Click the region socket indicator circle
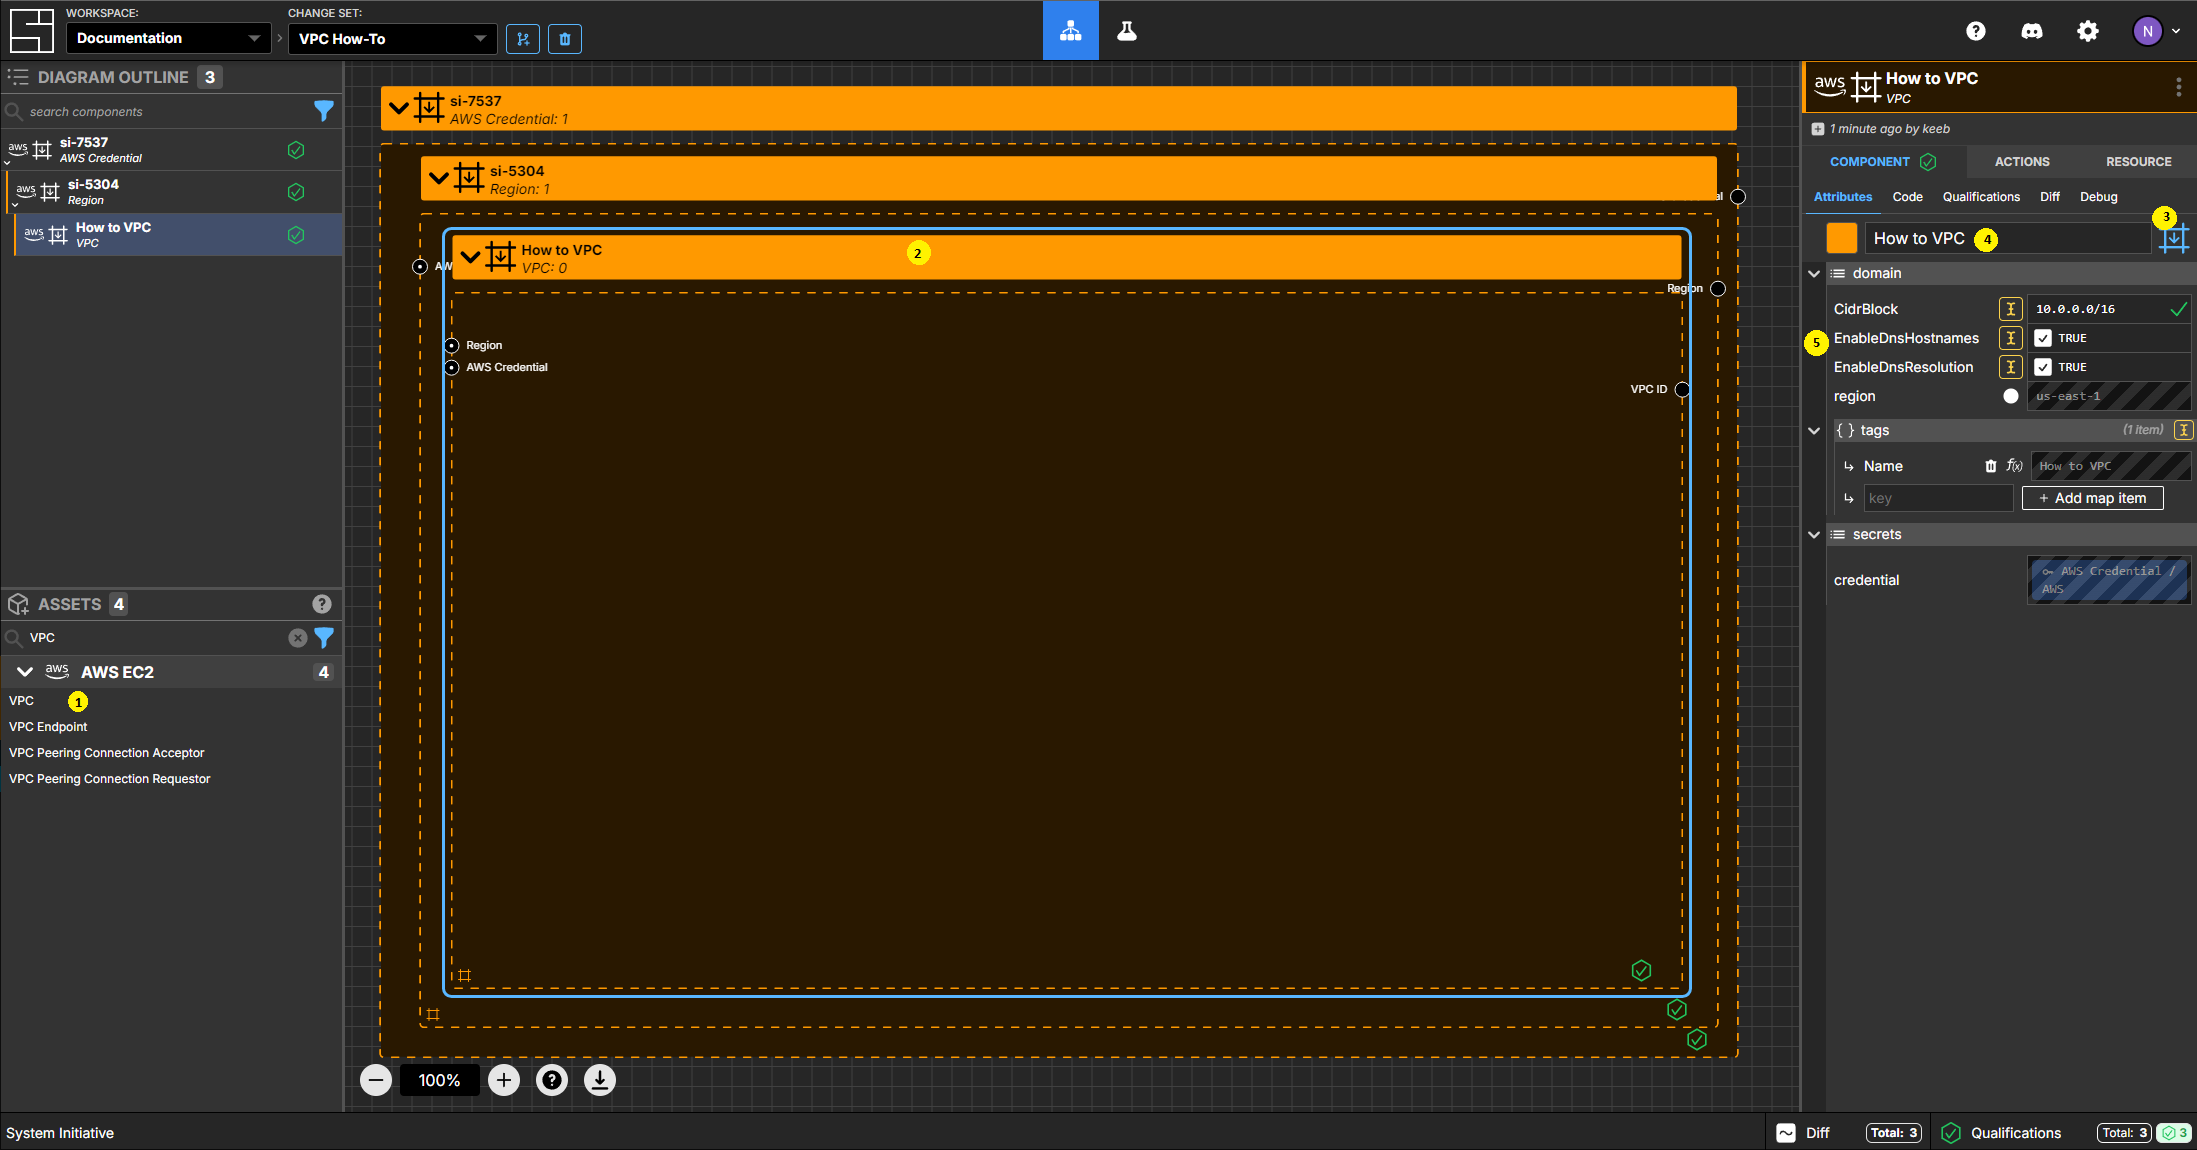The image size is (2197, 1150). tap(2010, 396)
